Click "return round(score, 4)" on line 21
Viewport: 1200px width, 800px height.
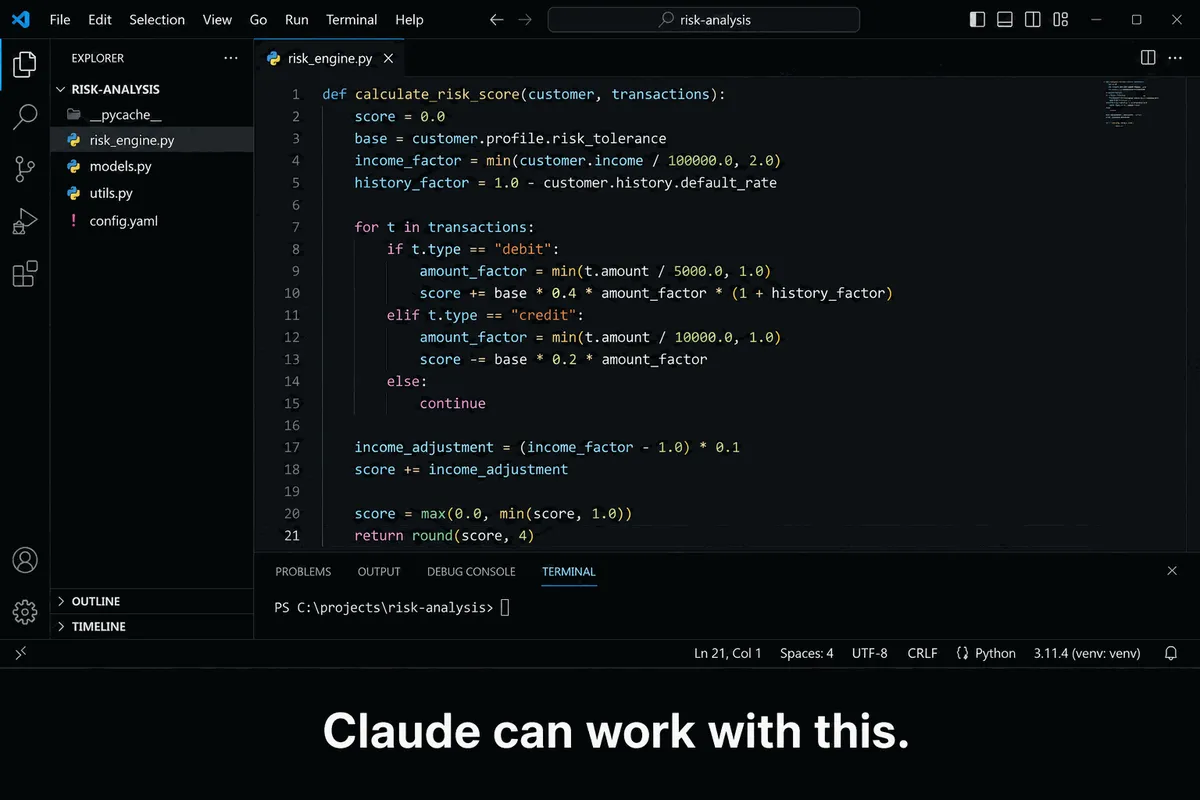tap(444, 536)
